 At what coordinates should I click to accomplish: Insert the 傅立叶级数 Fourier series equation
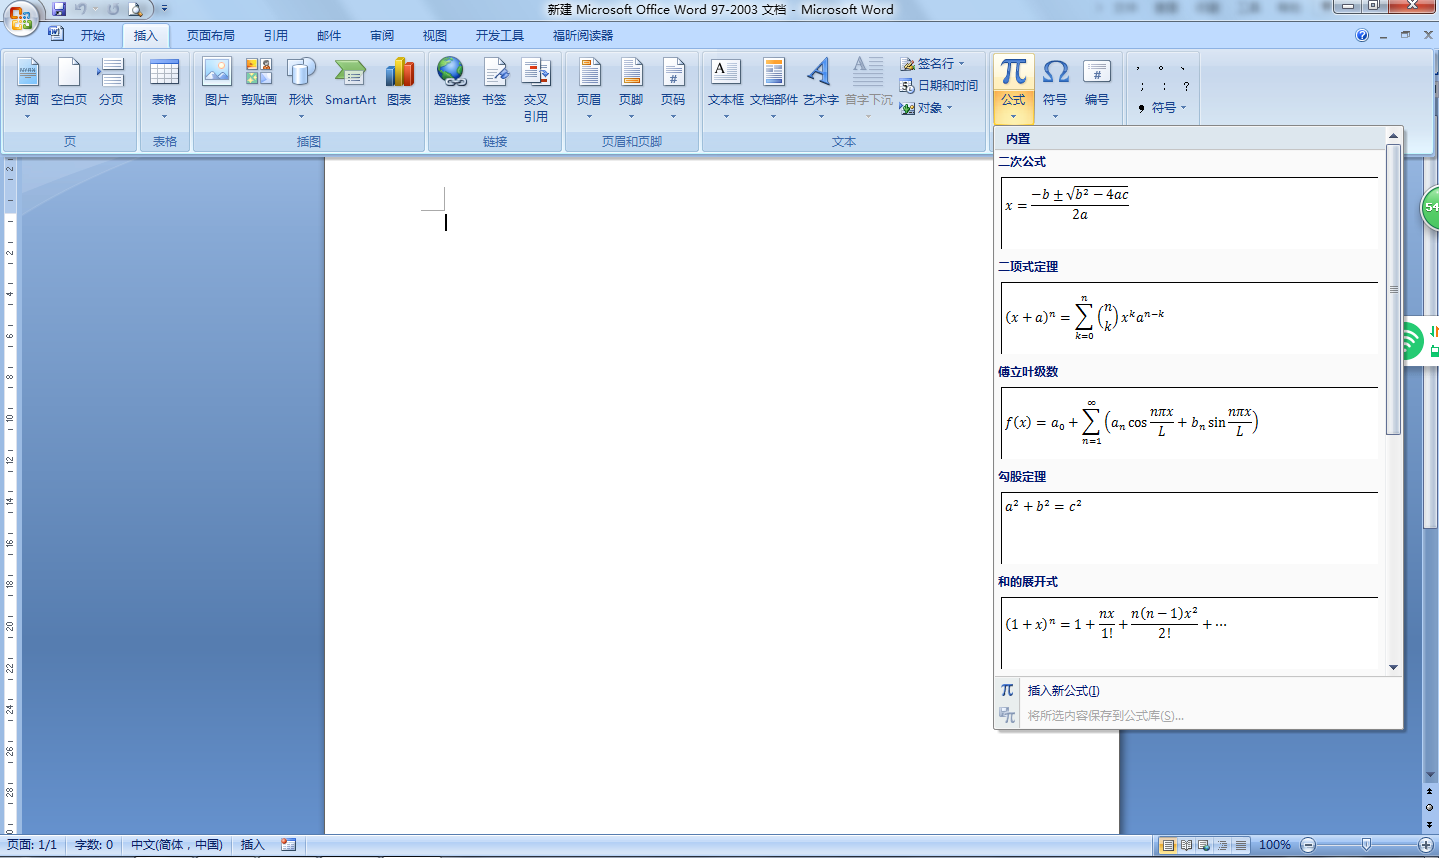[1189, 422]
